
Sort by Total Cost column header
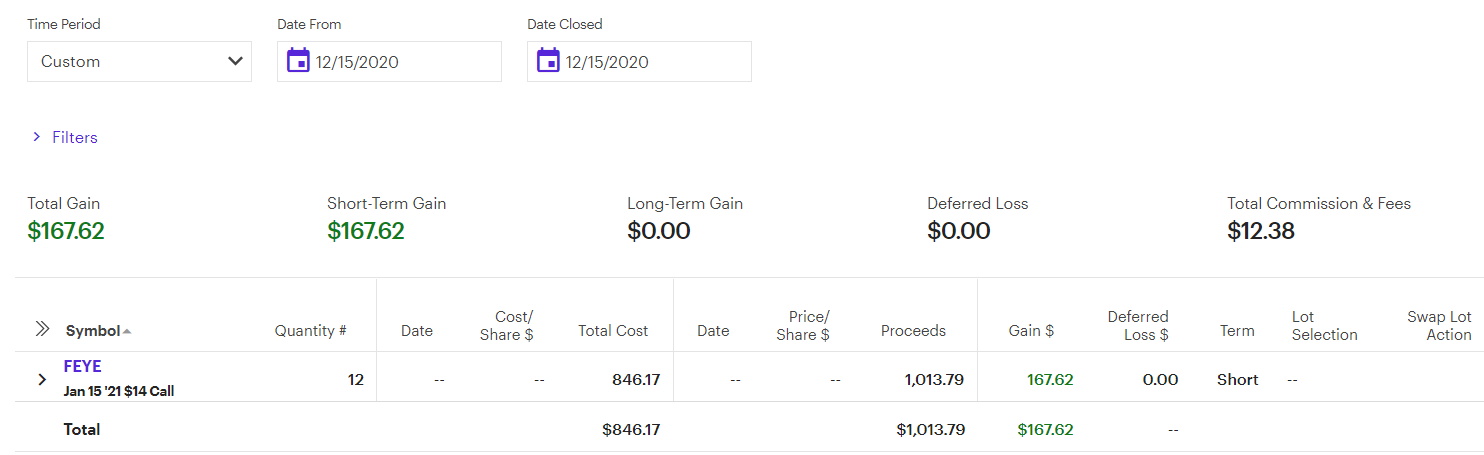(x=613, y=331)
